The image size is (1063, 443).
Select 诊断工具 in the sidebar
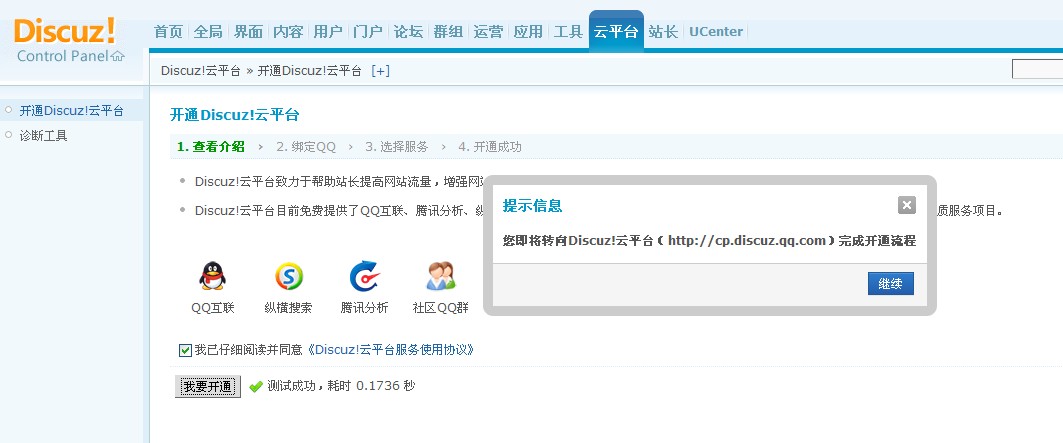point(43,136)
